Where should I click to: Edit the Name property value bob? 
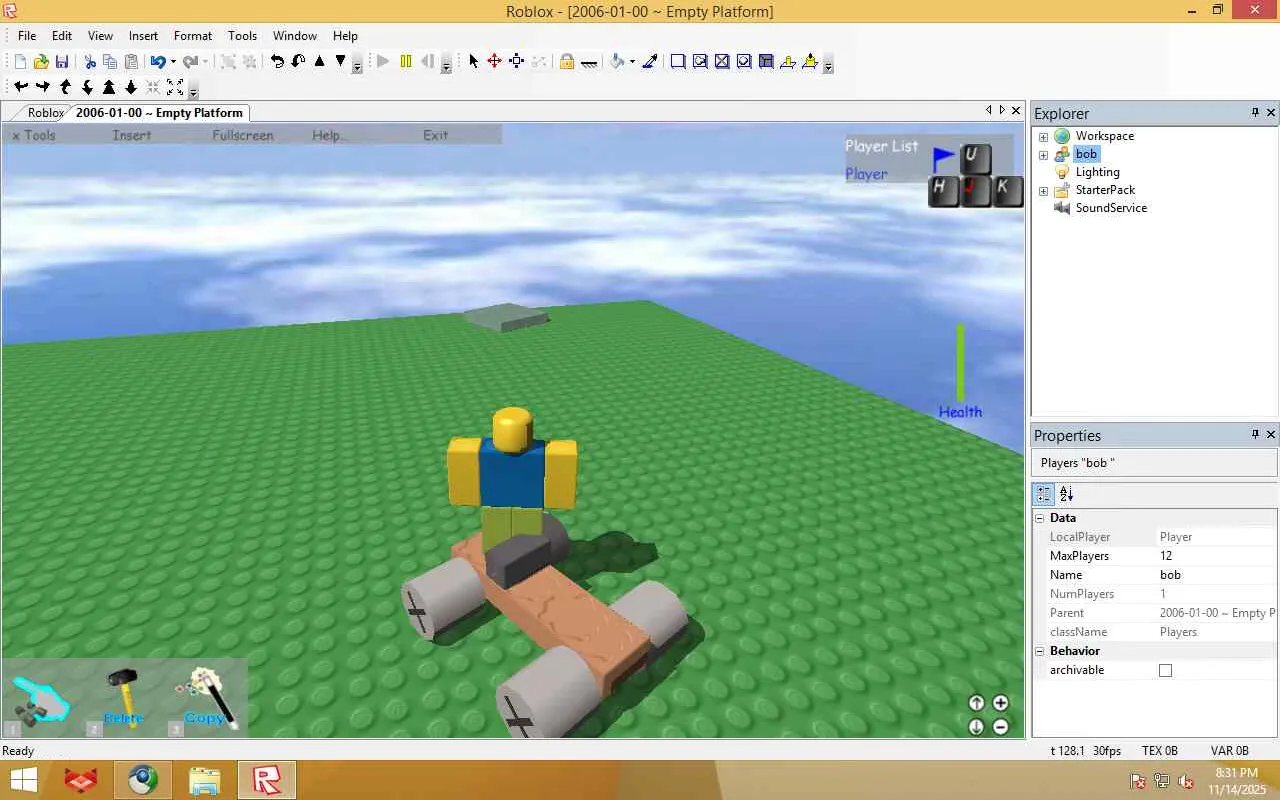point(1217,575)
